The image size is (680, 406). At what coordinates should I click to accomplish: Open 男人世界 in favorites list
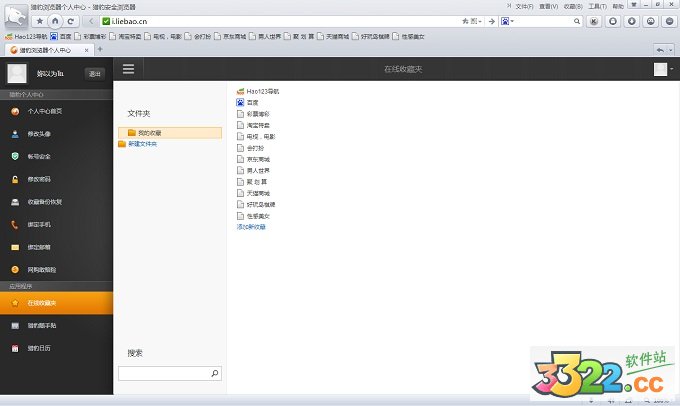pos(253,170)
